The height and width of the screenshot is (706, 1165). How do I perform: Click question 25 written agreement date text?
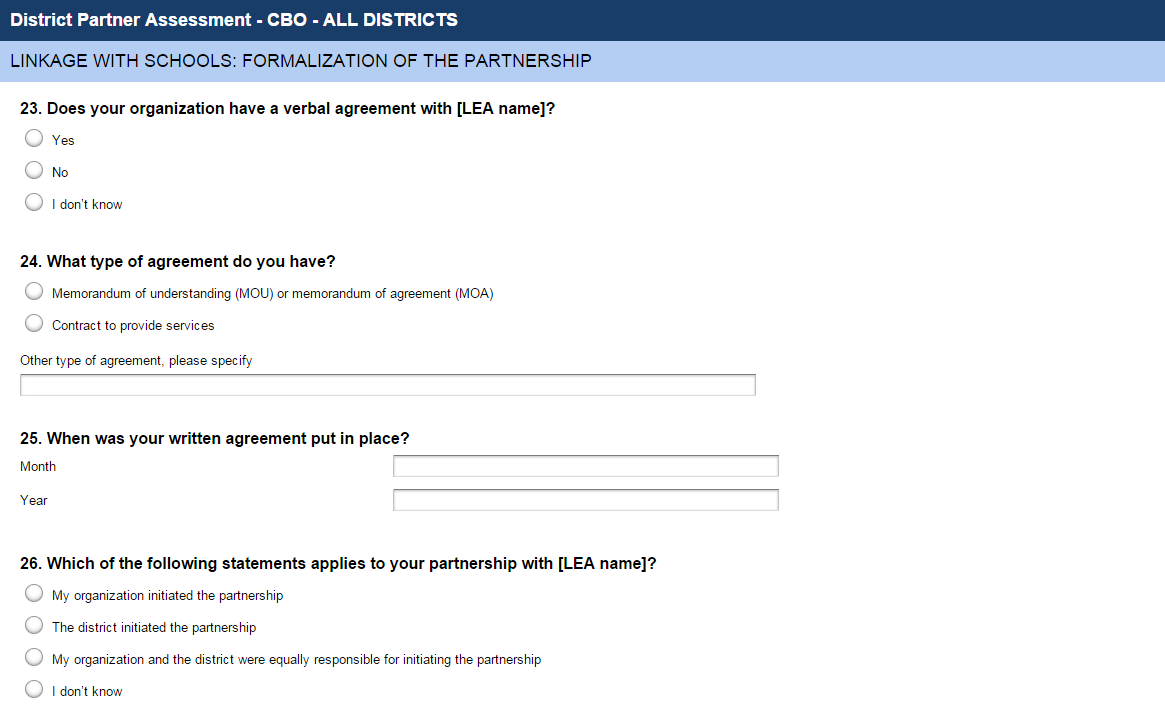pyautogui.click(x=215, y=439)
